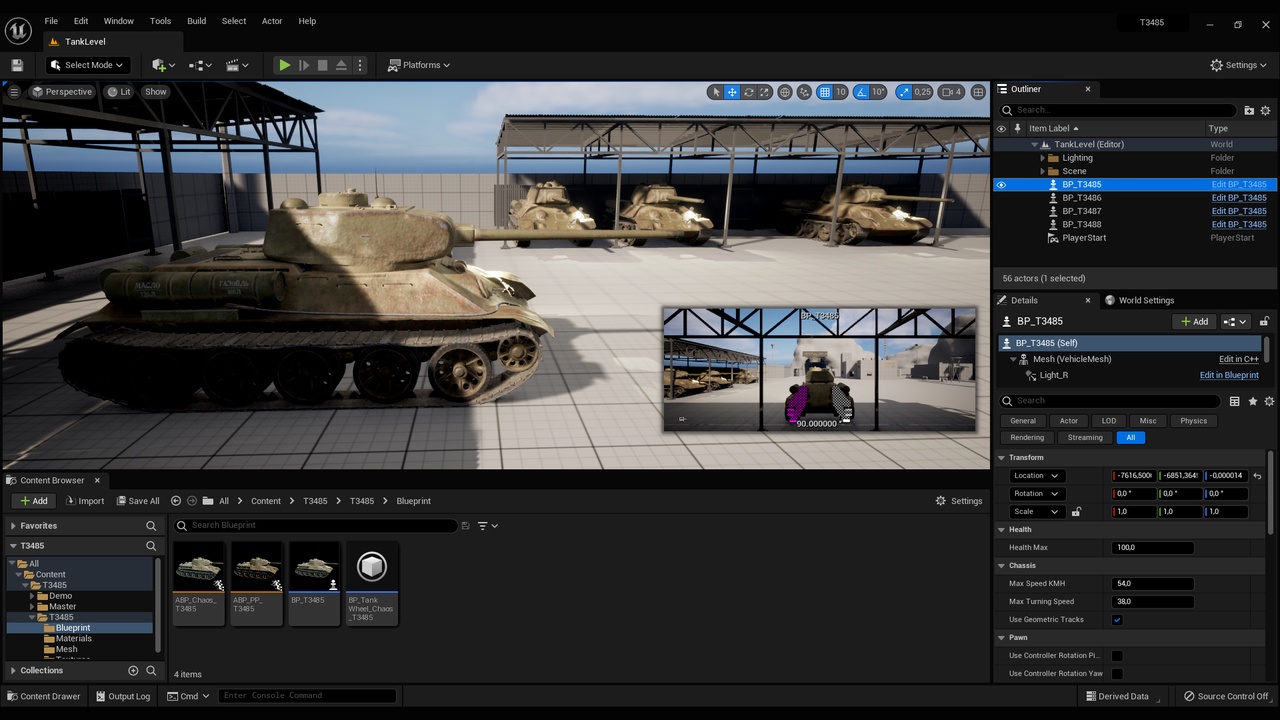
Task: Click the Edit in C++ link
Action: 1238,359
